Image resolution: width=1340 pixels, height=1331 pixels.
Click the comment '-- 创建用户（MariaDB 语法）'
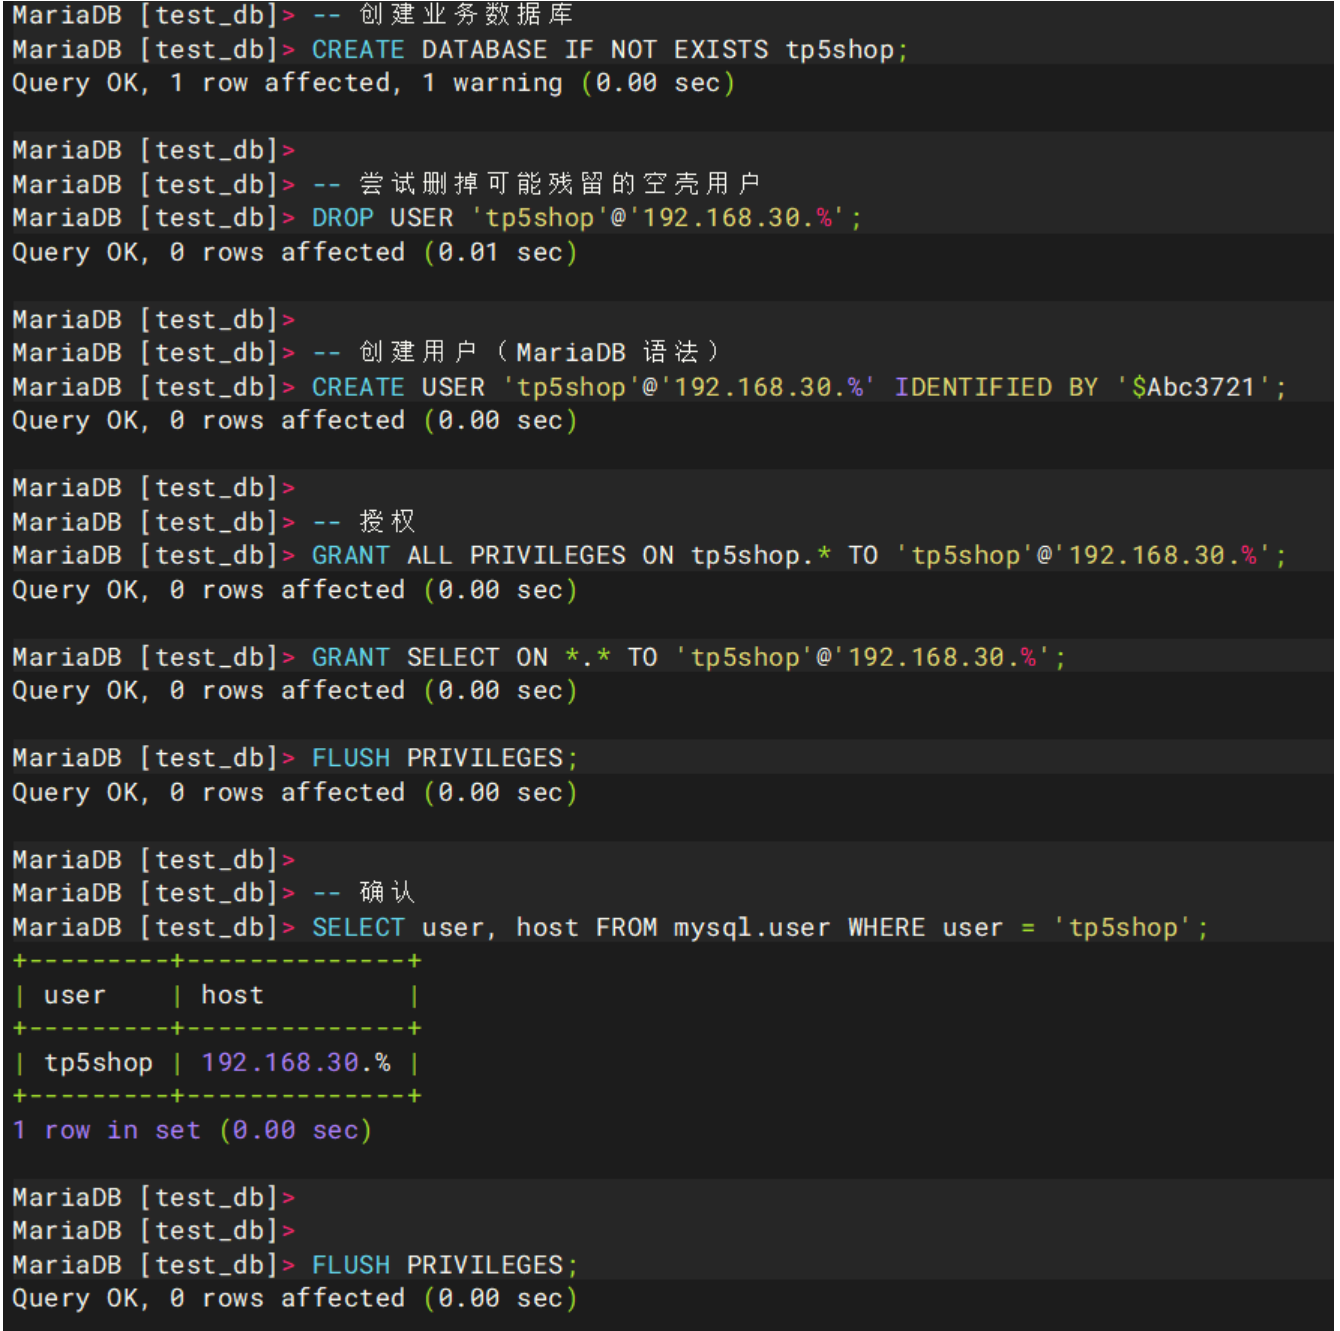tap(516, 353)
